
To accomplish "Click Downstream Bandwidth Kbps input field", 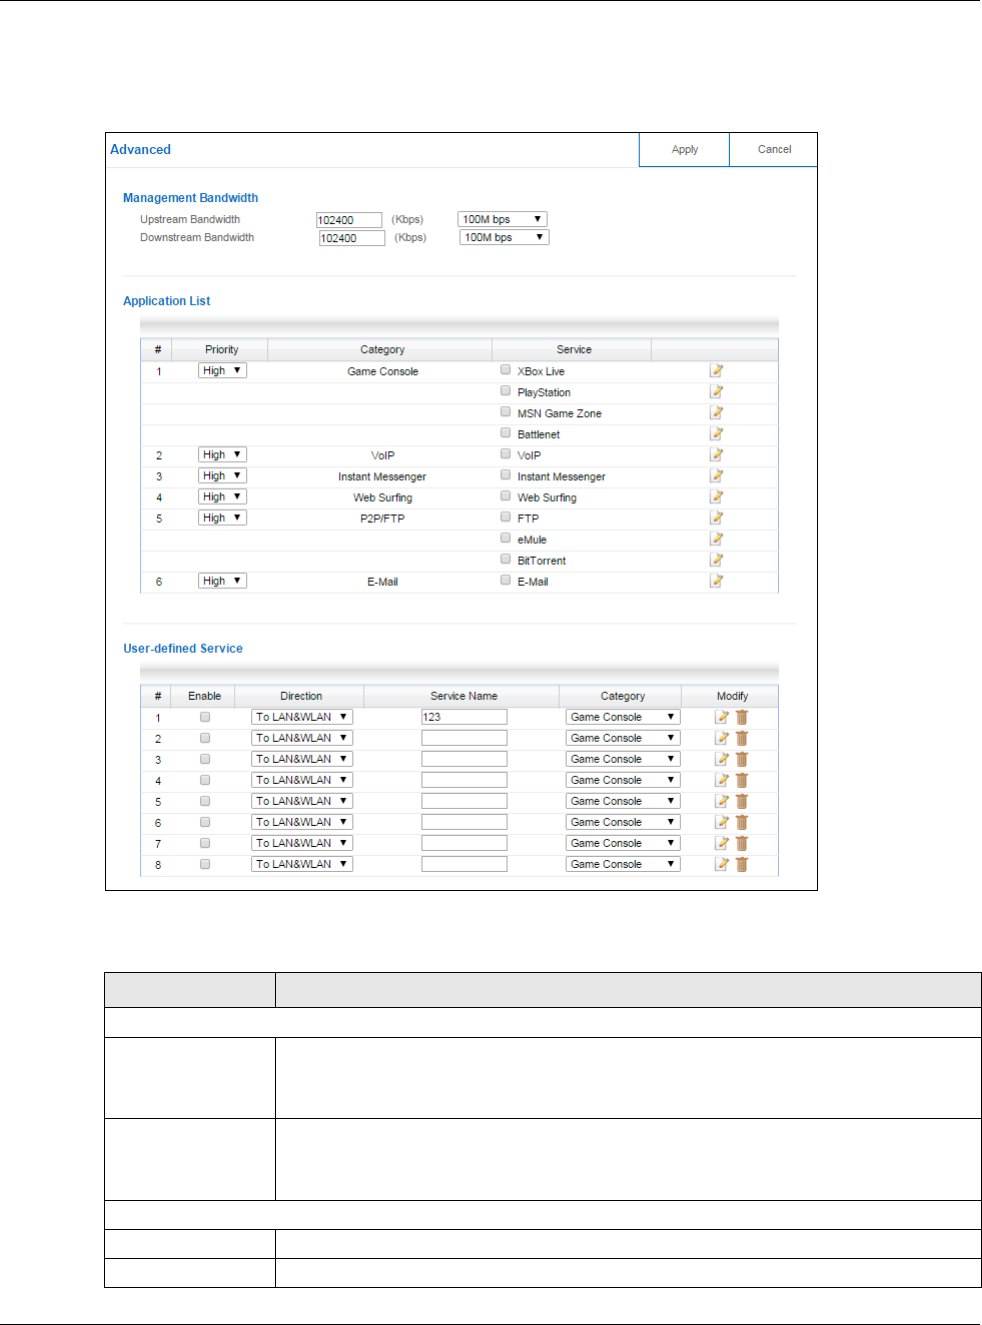I will coord(352,238).
